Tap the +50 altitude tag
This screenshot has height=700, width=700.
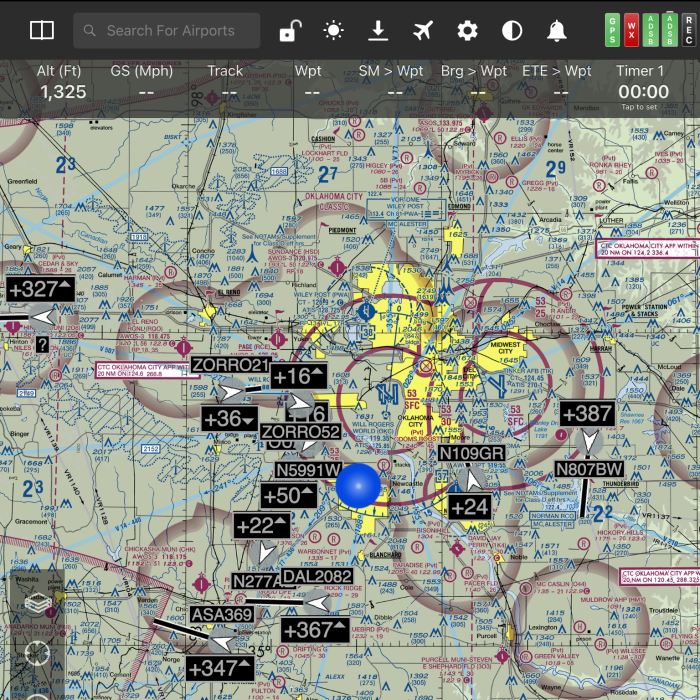288,496
